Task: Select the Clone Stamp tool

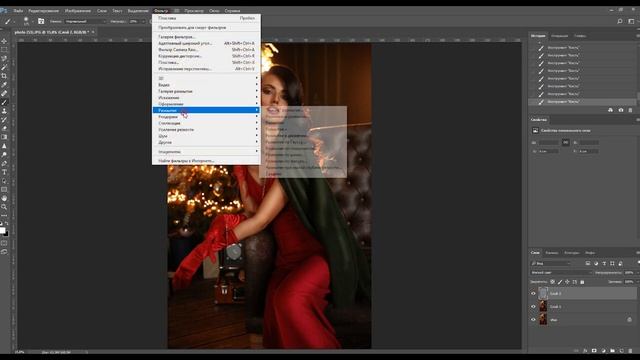Action: pyautogui.click(x=4, y=111)
